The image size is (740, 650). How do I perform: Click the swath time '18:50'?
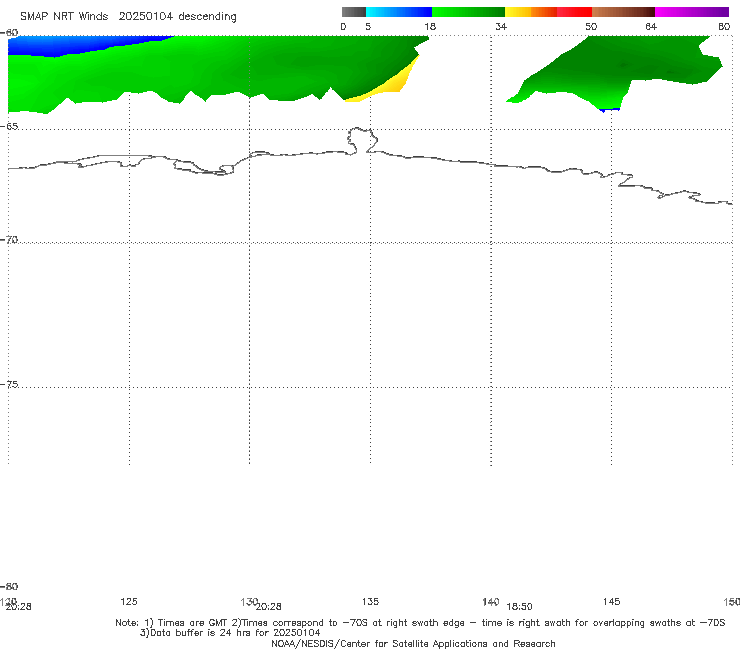click(x=520, y=607)
